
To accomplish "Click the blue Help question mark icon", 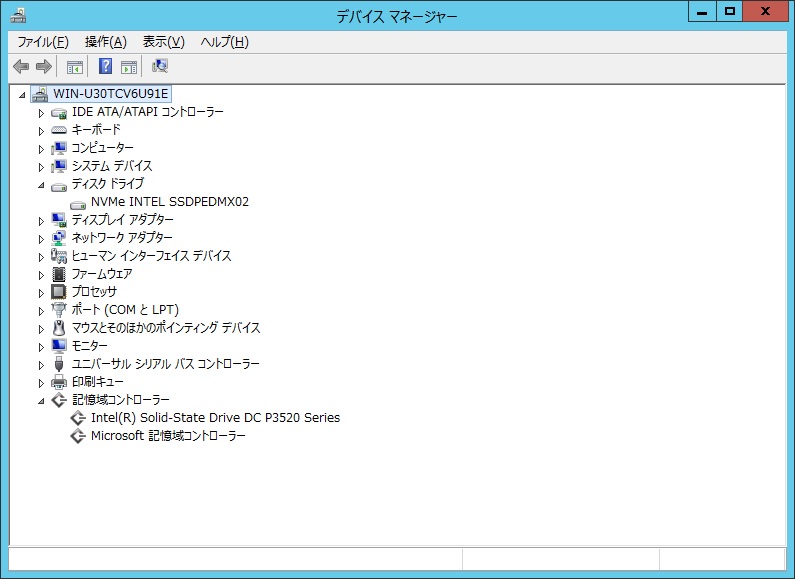I will [105, 67].
